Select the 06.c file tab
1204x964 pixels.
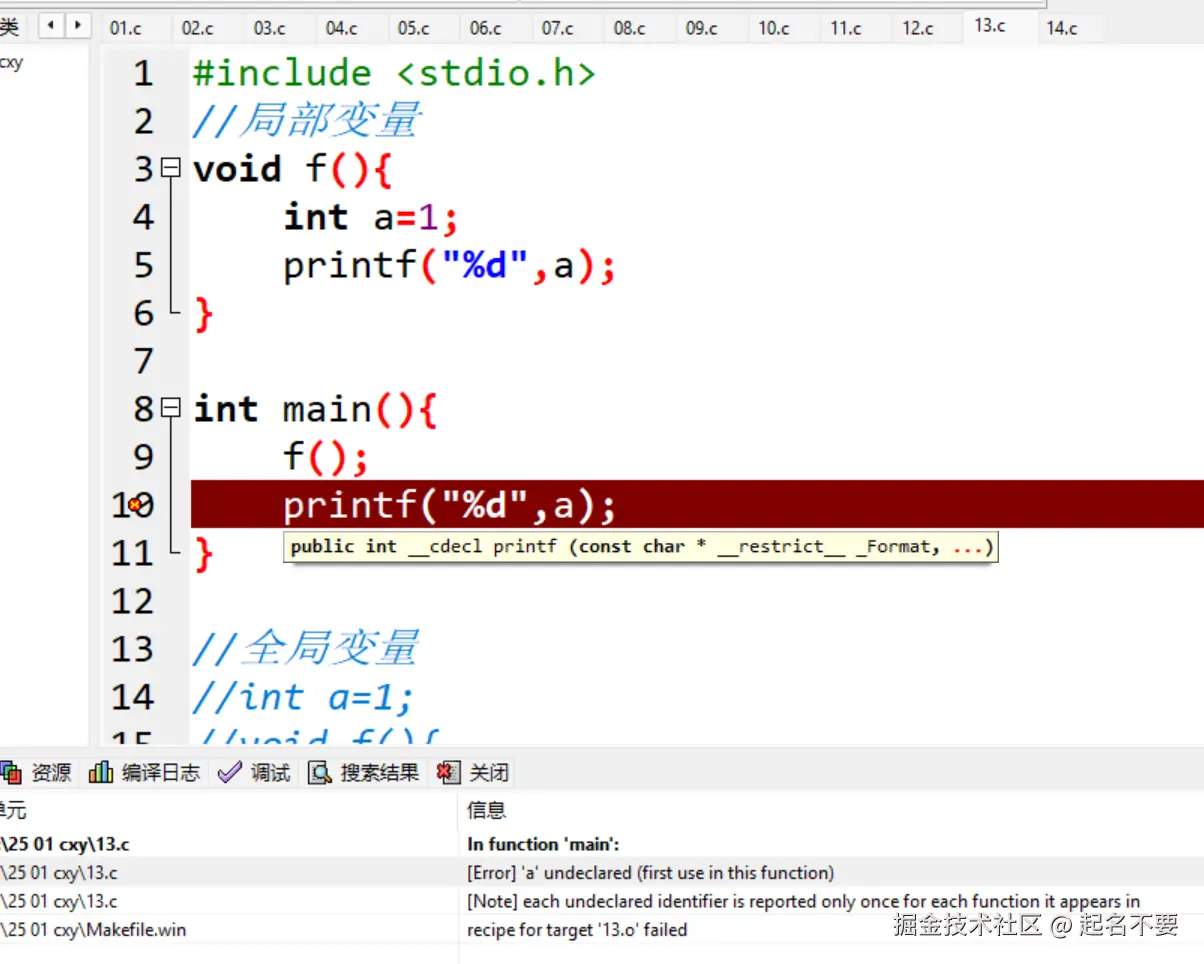(x=486, y=28)
